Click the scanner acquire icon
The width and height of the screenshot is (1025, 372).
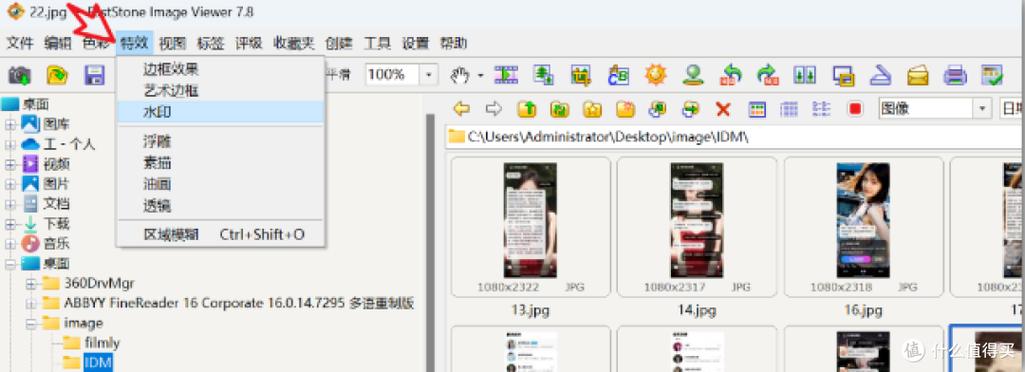pos(881,75)
